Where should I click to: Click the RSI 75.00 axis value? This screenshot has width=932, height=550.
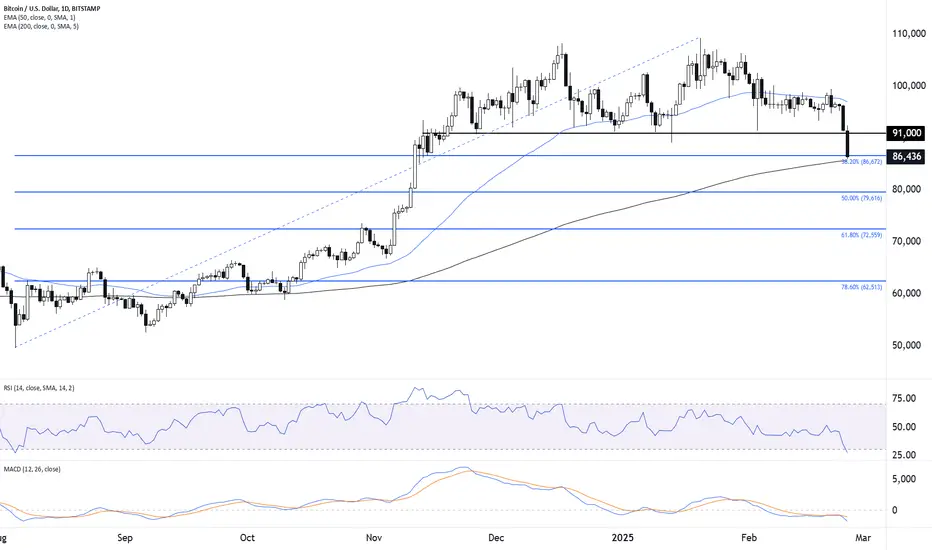tap(904, 398)
